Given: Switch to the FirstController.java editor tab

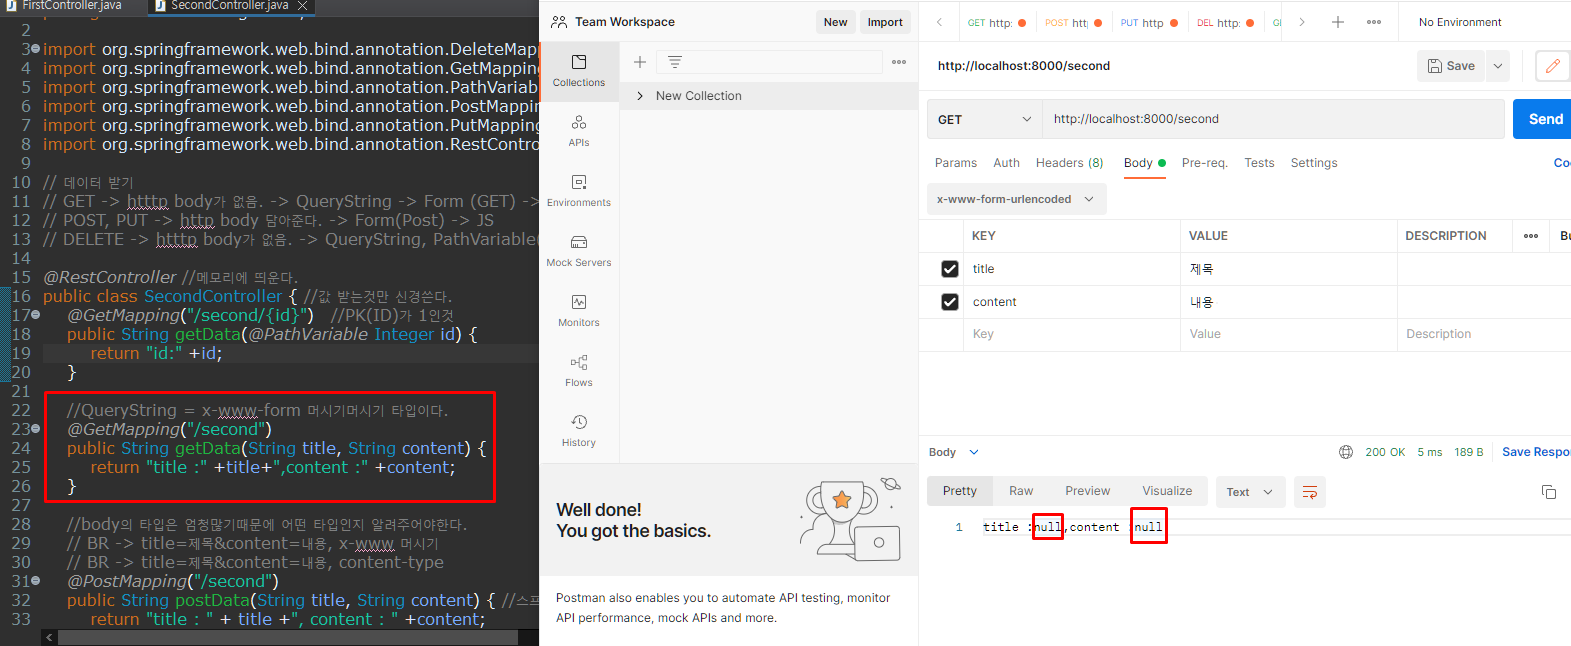Looking at the screenshot, I should click(71, 6).
